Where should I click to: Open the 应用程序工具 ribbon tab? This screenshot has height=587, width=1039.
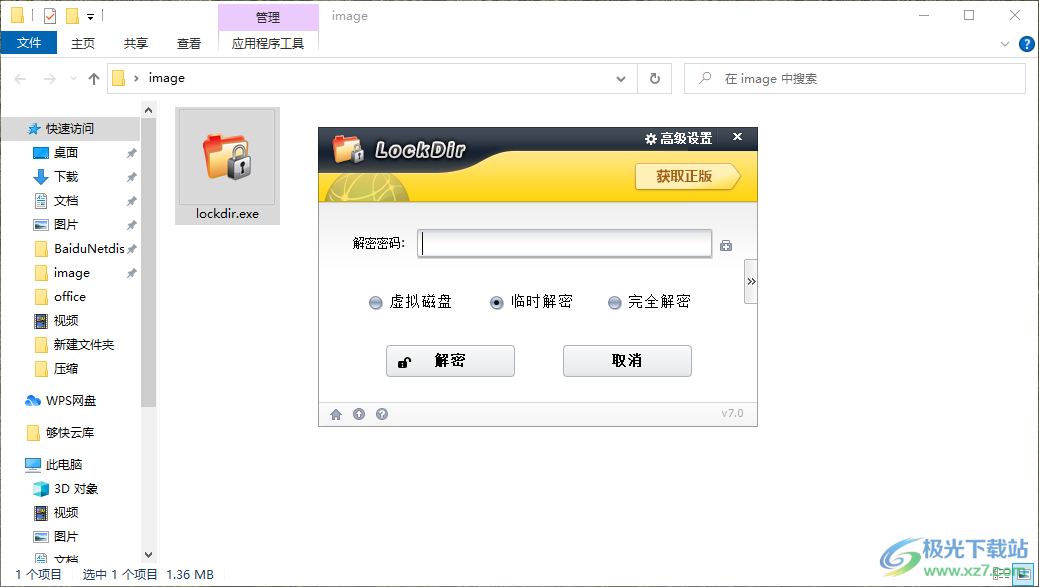tap(268, 43)
